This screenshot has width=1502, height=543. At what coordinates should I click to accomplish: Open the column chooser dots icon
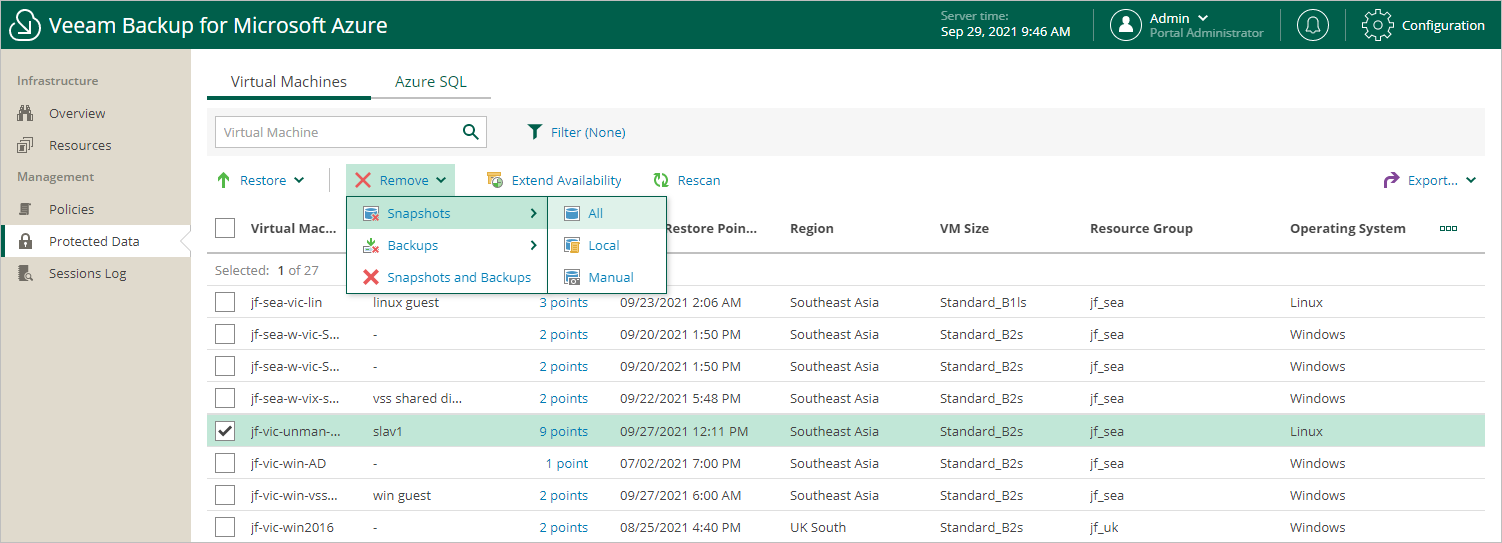coord(1448,229)
